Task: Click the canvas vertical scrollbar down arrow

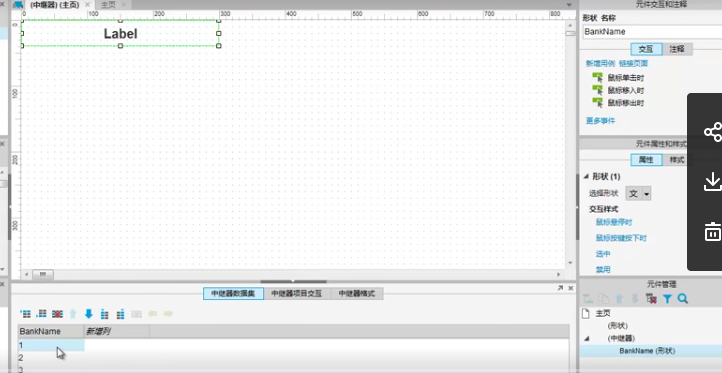Action: coord(570,263)
